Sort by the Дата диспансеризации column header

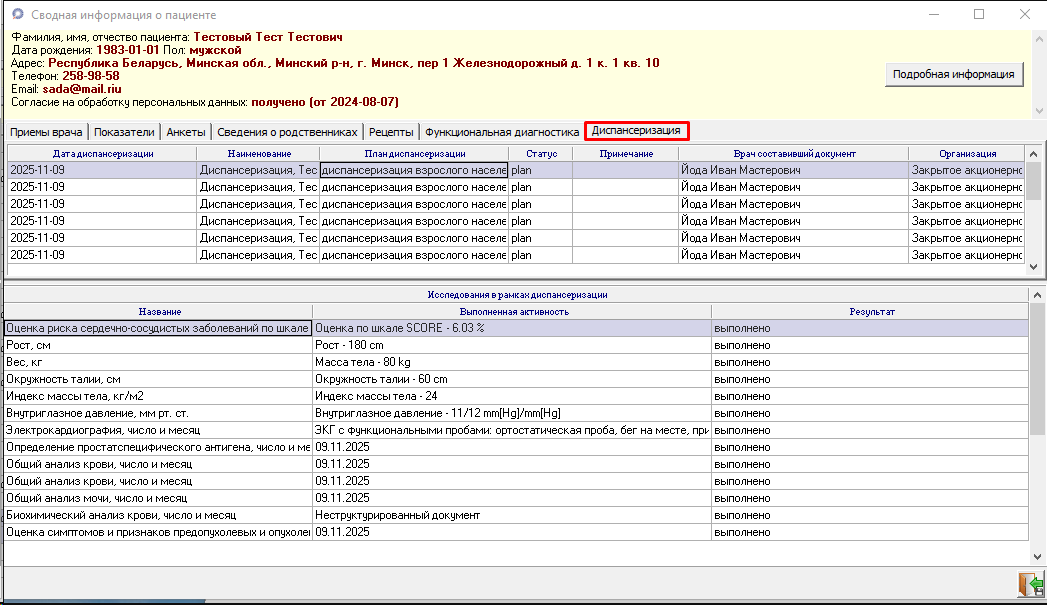103,154
